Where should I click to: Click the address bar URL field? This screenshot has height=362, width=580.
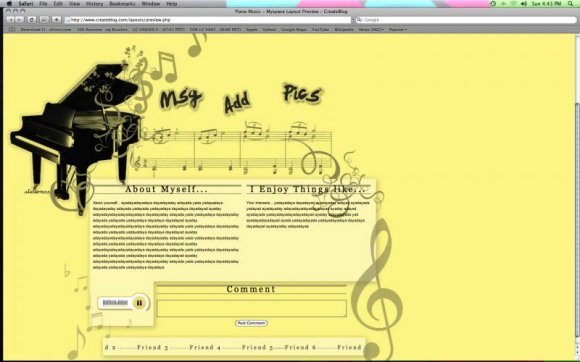tap(208, 20)
